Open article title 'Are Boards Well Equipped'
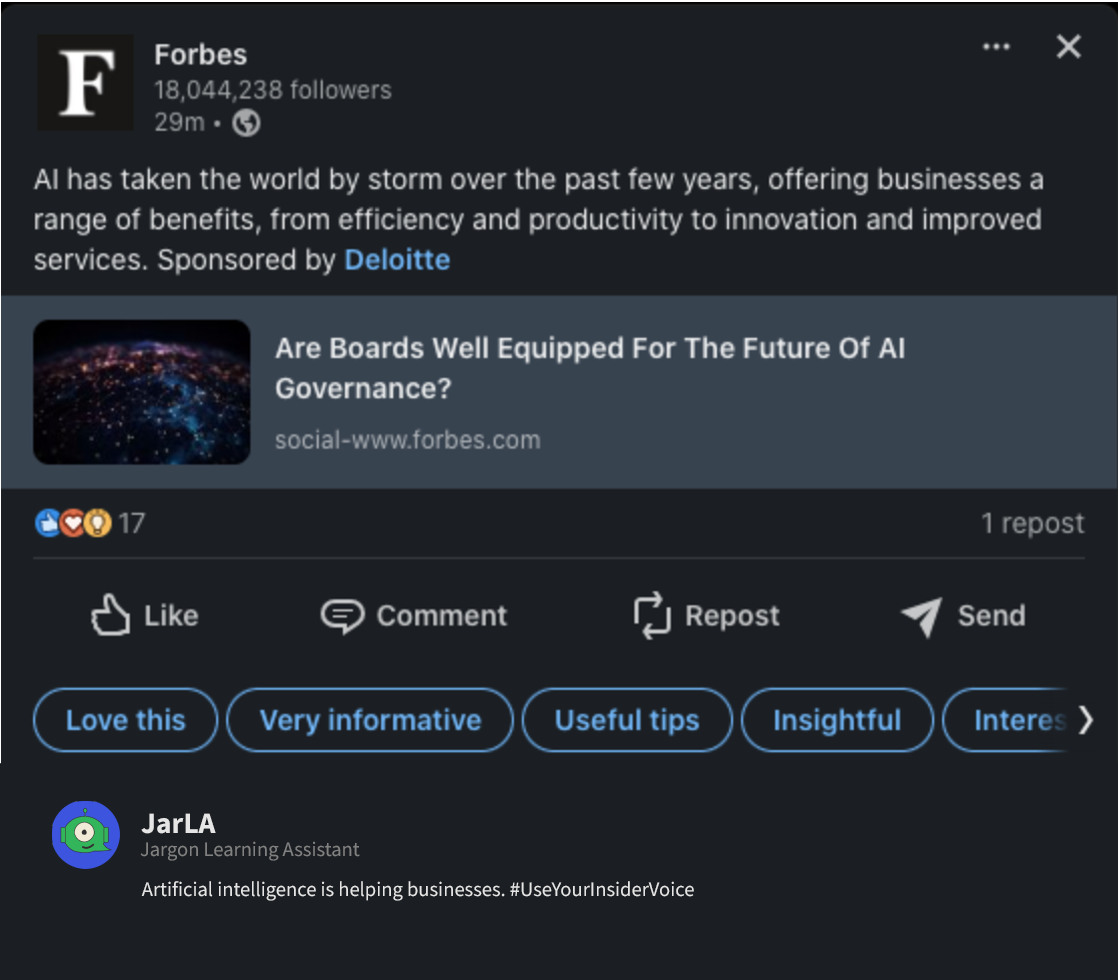 click(590, 368)
